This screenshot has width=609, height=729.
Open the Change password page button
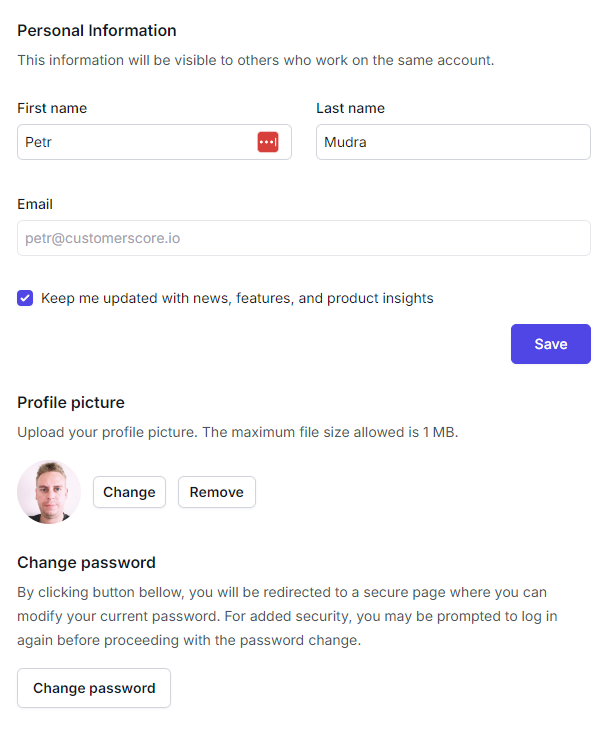(x=94, y=688)
